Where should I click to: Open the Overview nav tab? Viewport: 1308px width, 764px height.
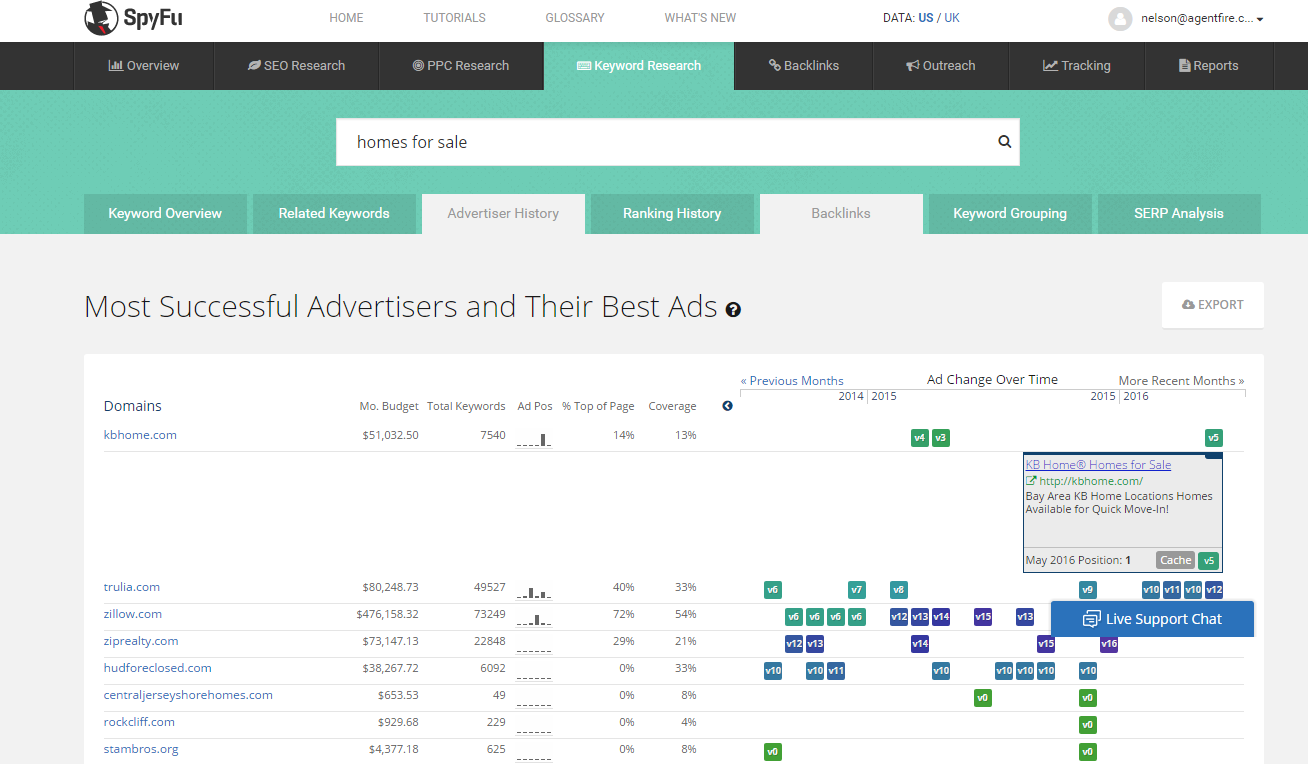tap(144, 66)
